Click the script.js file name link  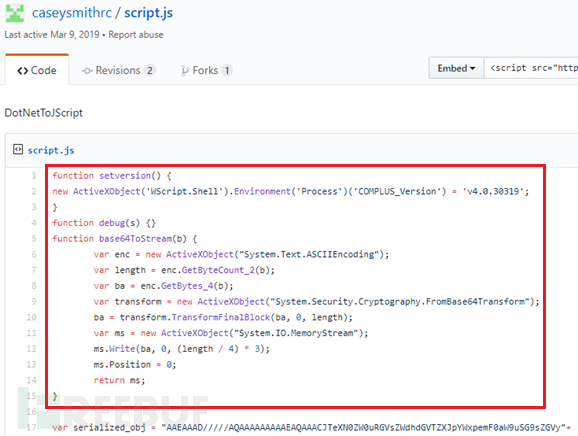(51, 150)
